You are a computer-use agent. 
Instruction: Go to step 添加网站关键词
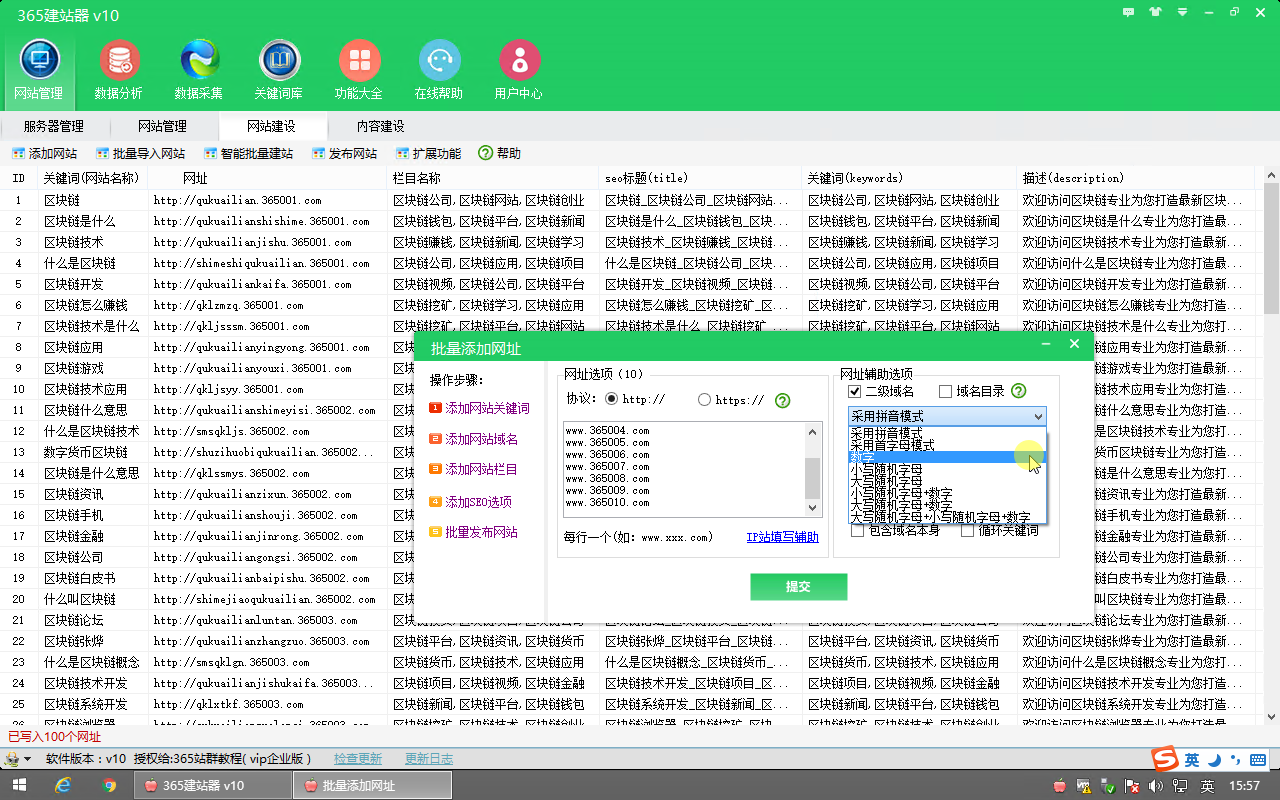(480, 408)
